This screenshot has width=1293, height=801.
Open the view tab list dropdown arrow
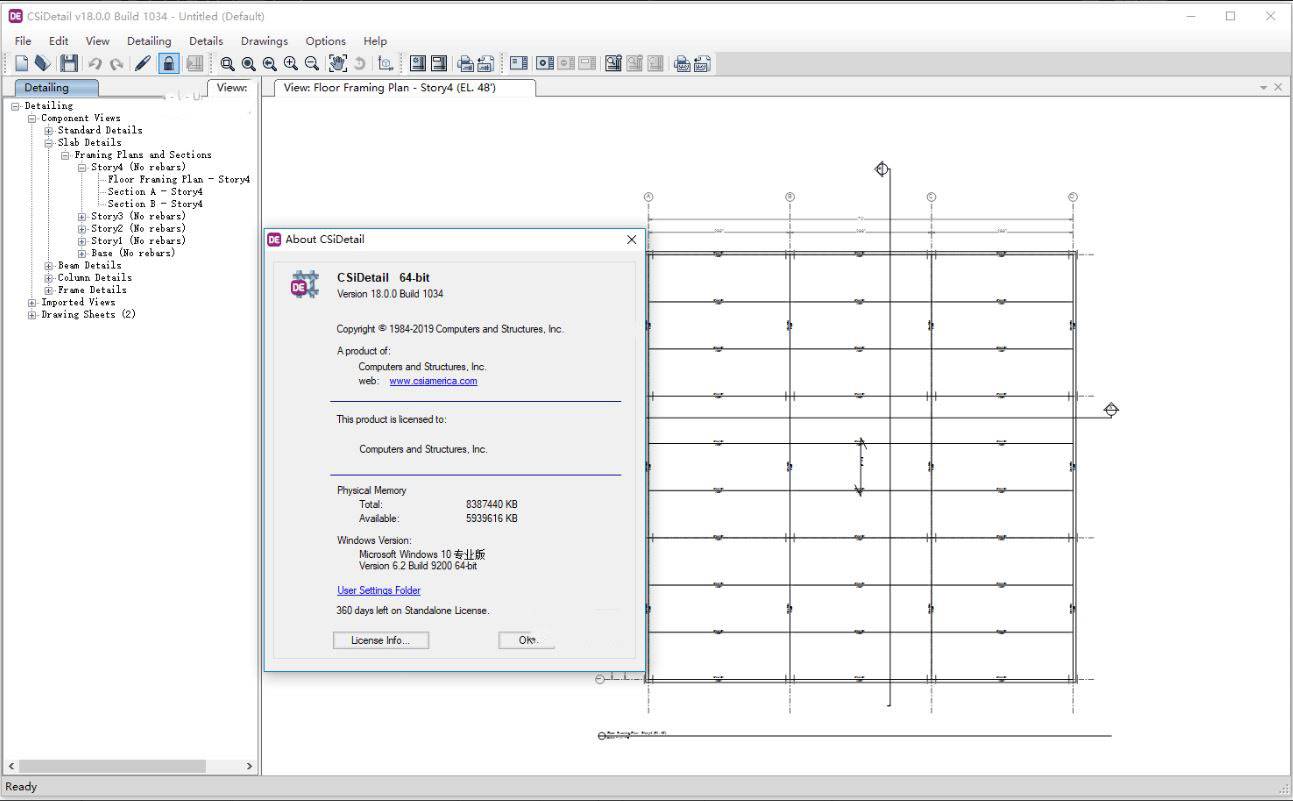tap(1264, 88)
